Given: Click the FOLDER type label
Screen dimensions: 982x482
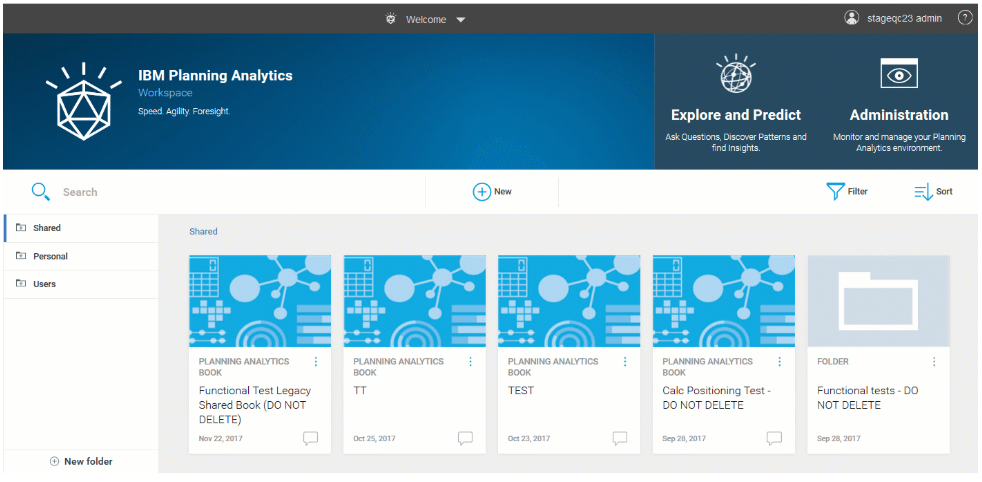Looking at the screenshot, I should click(833, 362).
